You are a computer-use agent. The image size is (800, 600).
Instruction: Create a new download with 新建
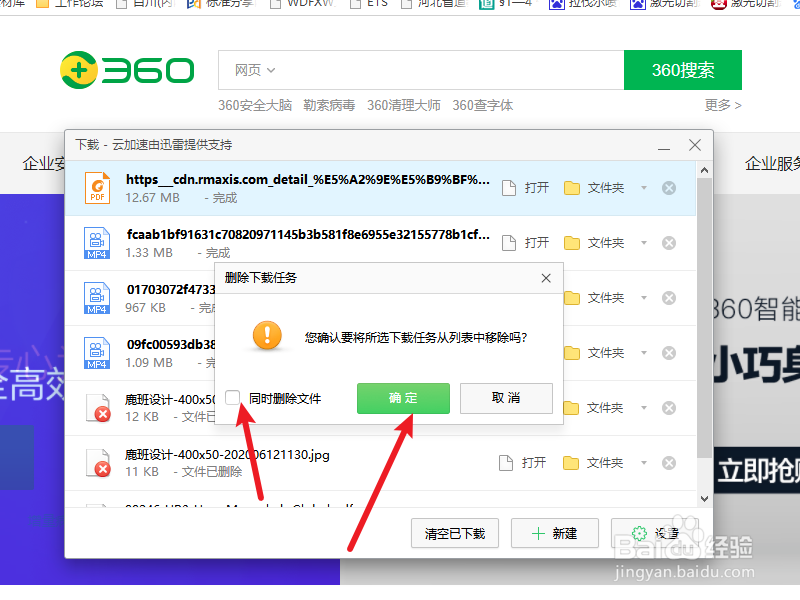click(555, 533)
